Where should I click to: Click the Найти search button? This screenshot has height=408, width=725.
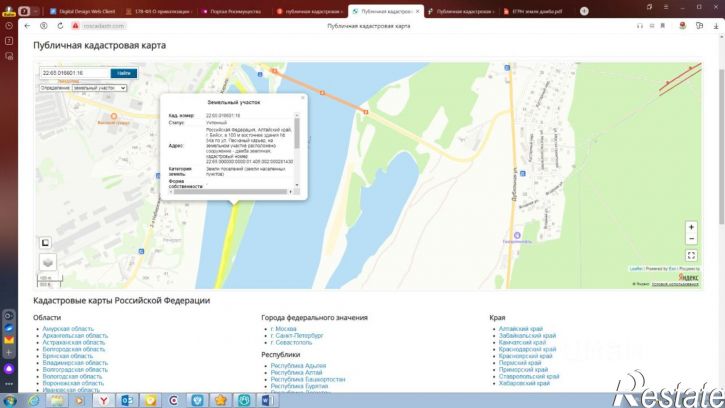[124, 73]
